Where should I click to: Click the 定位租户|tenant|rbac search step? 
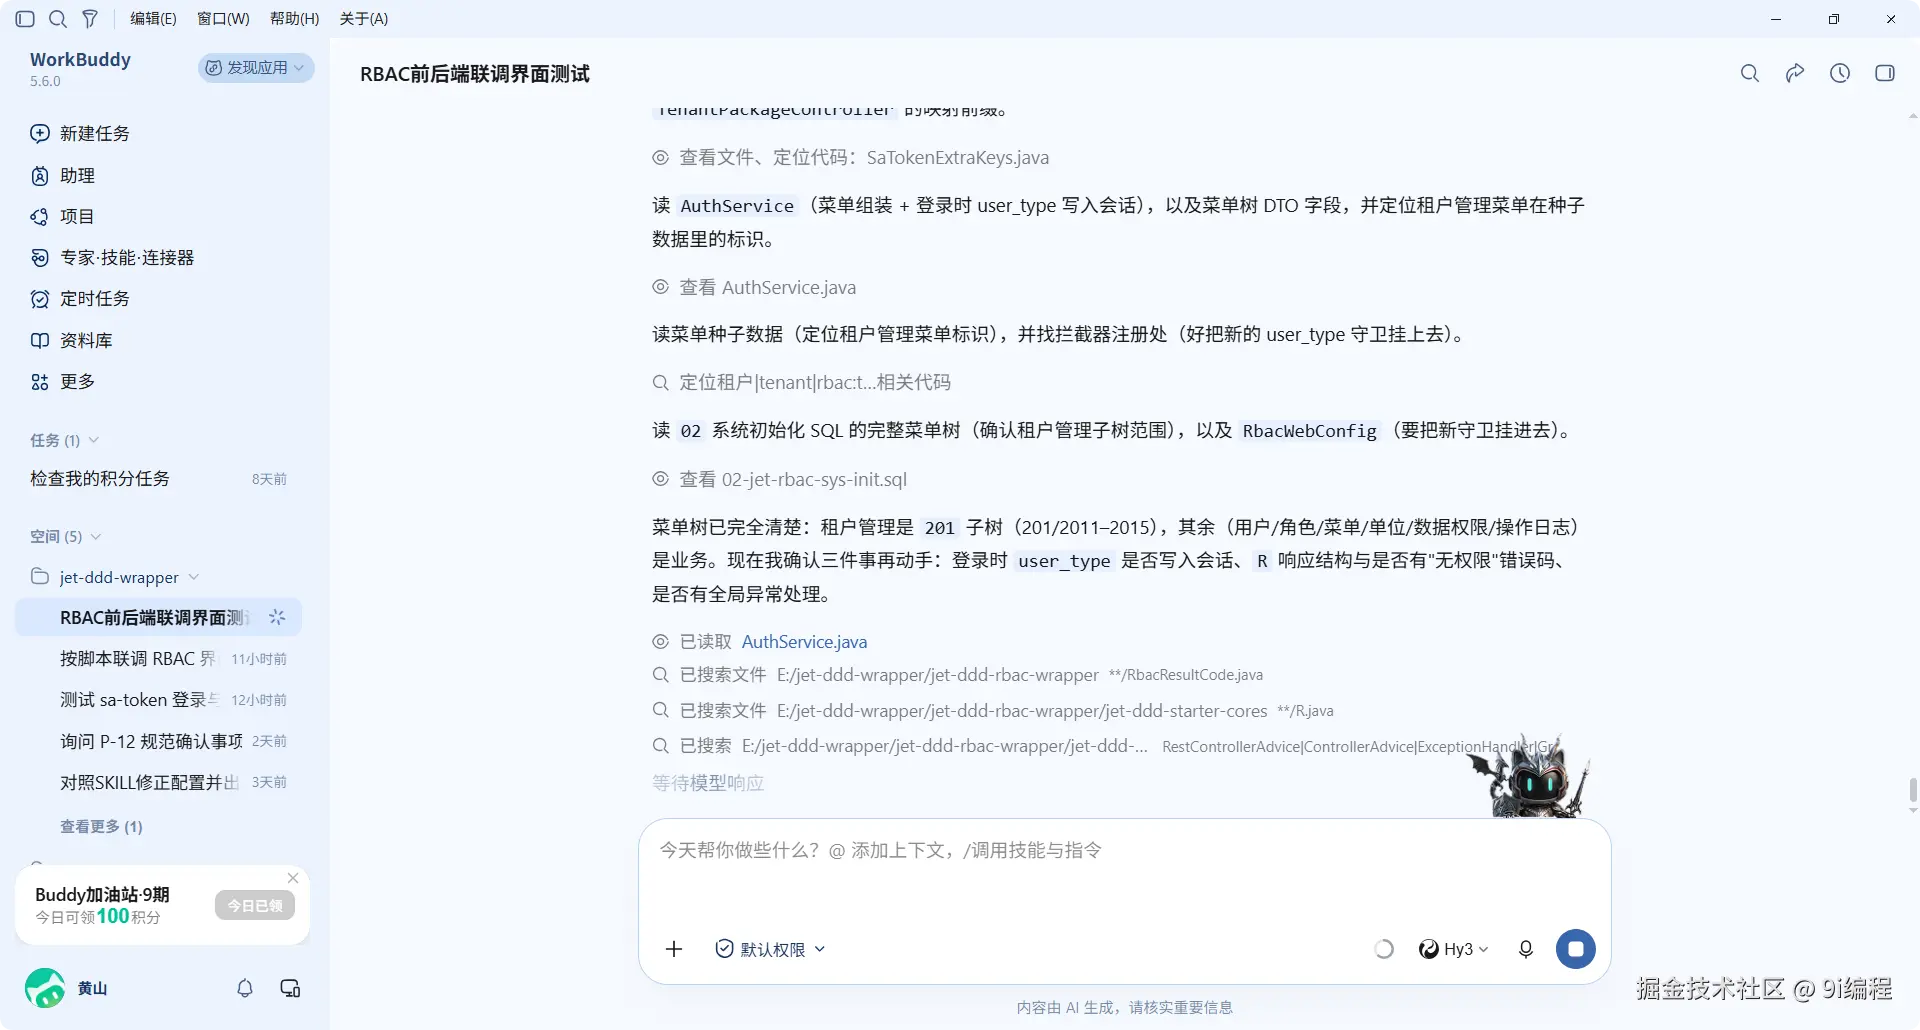[802, 383]
